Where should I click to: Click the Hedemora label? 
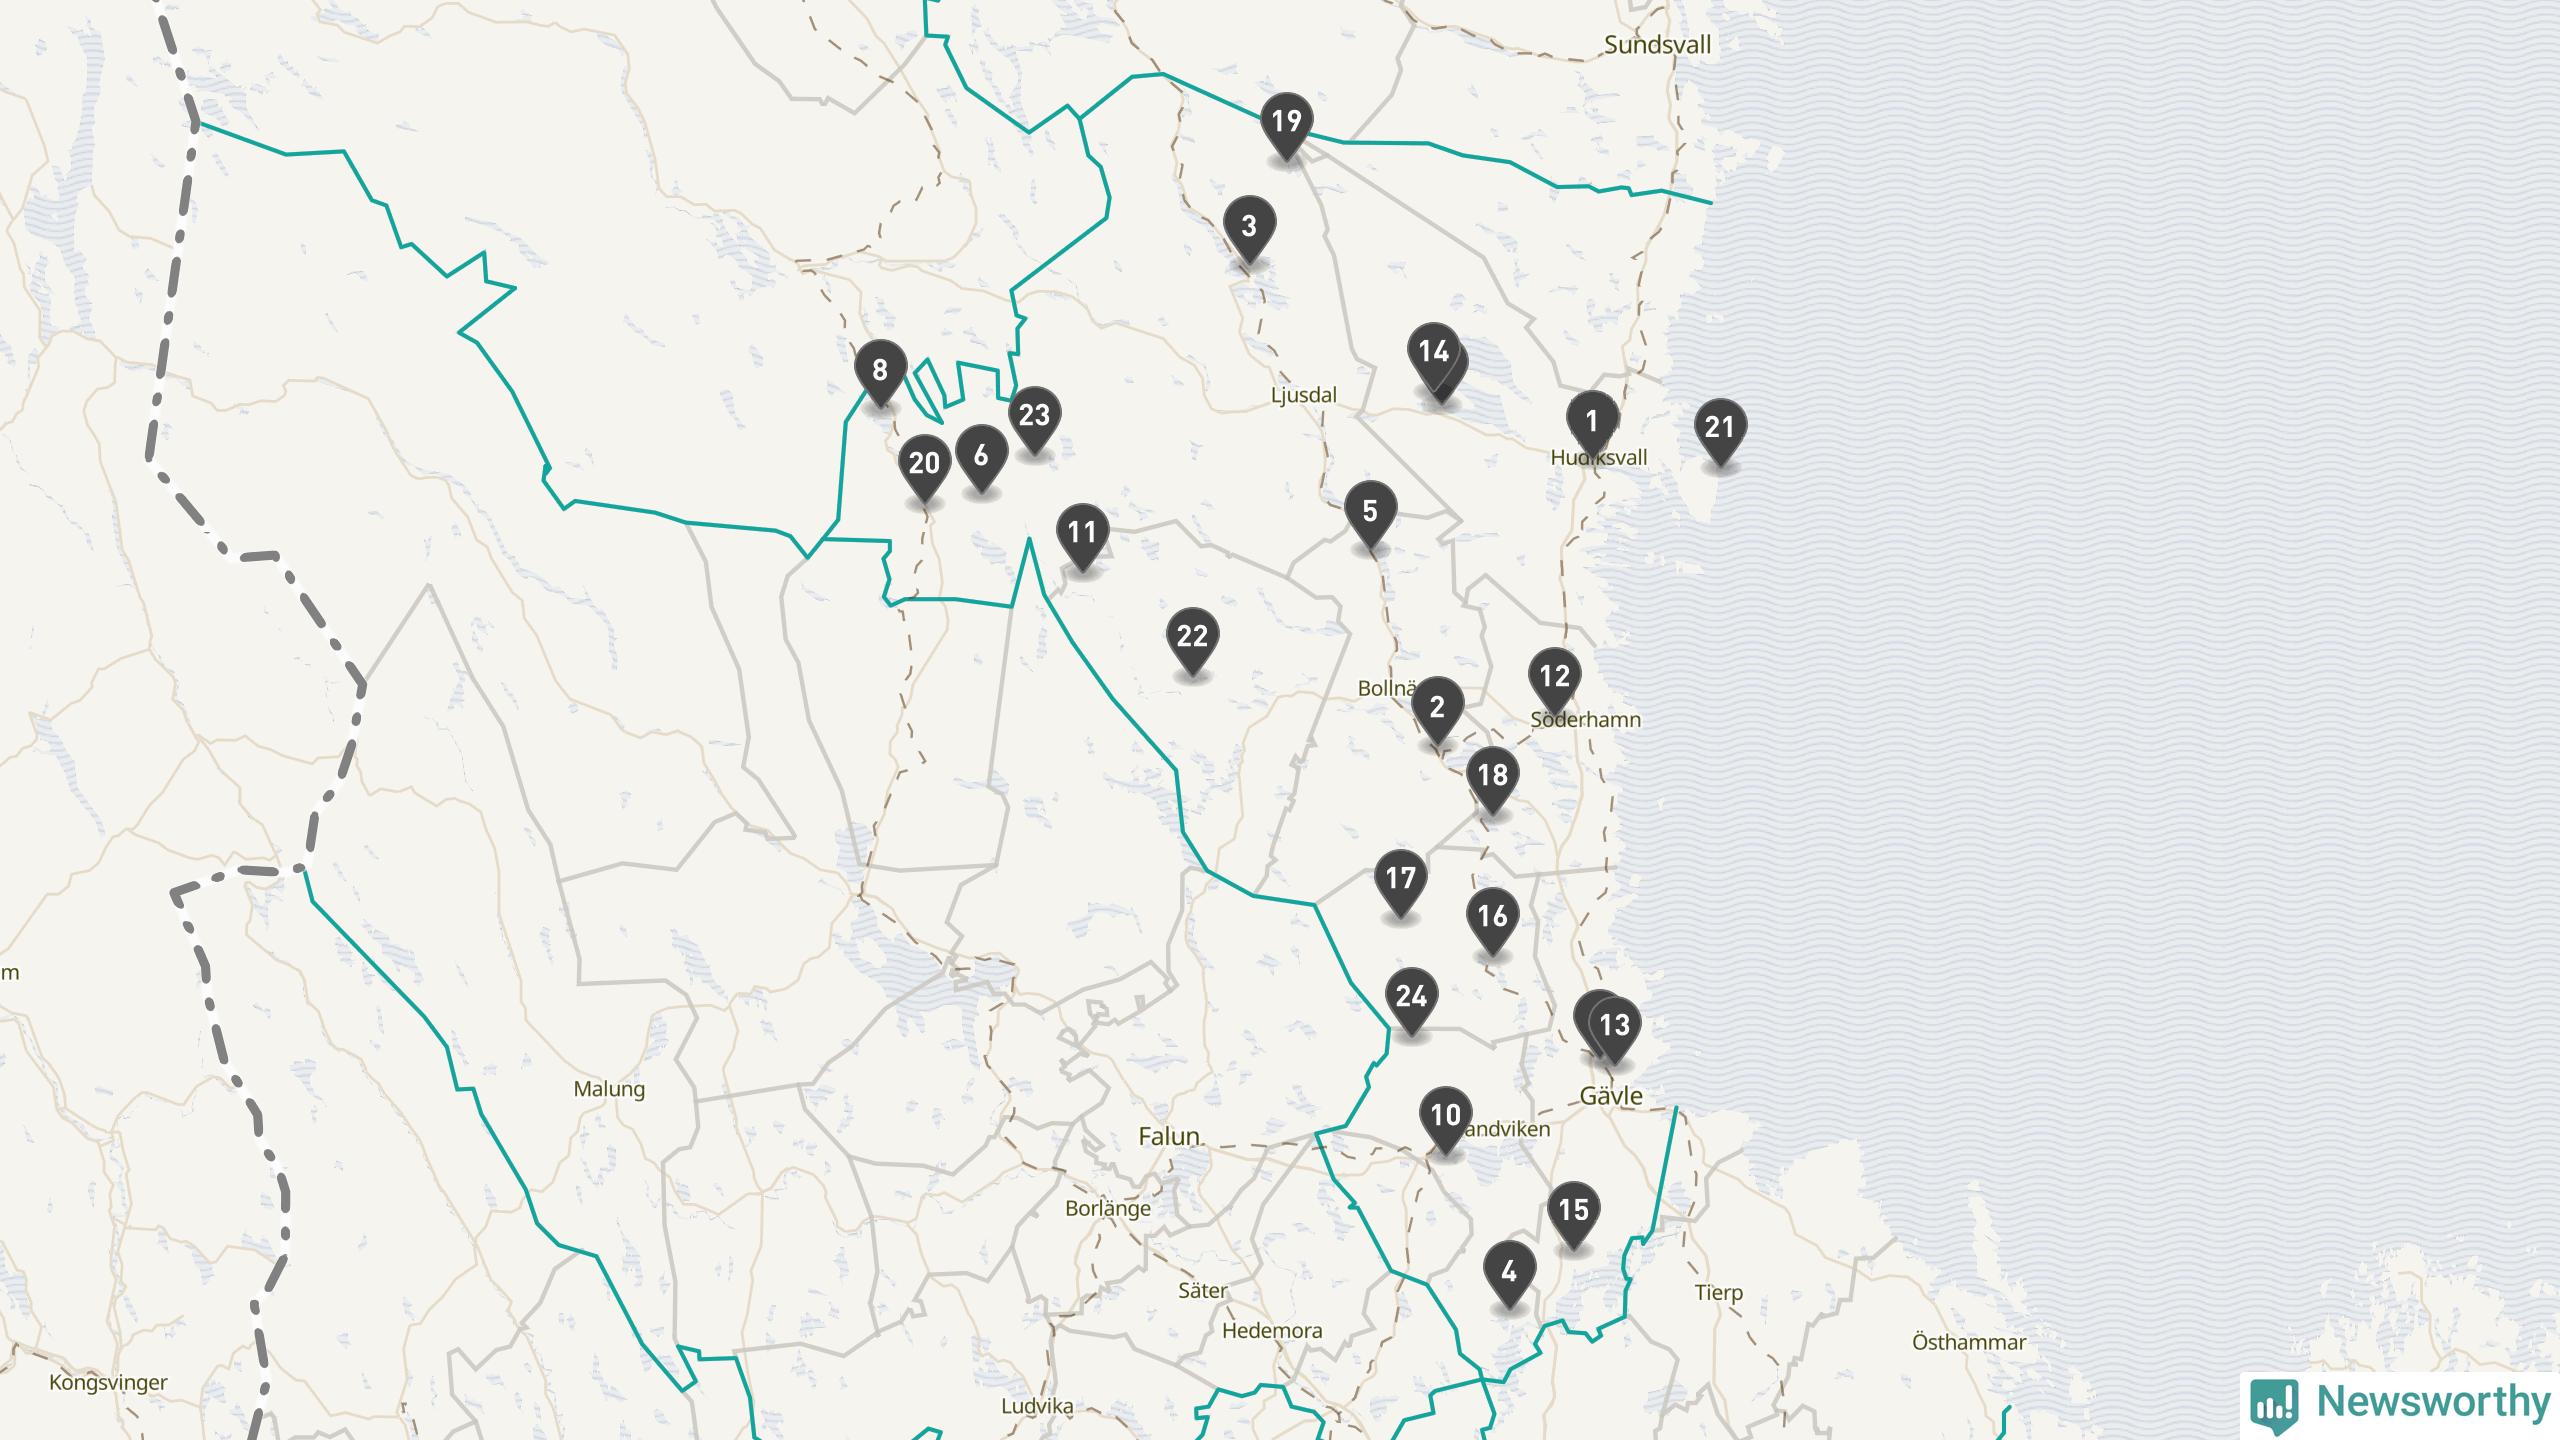(x=1272, y=1331)
